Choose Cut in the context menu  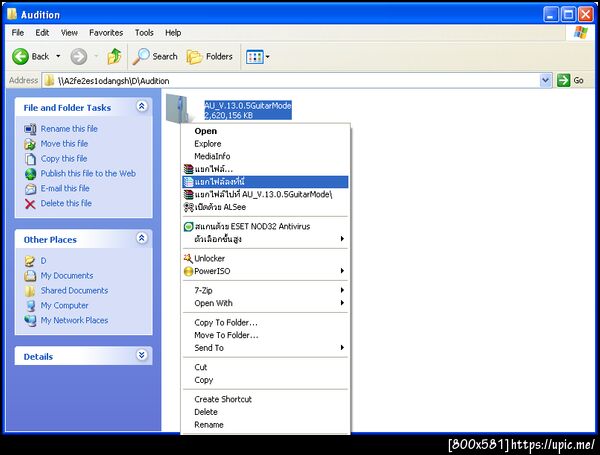point(266,367)
